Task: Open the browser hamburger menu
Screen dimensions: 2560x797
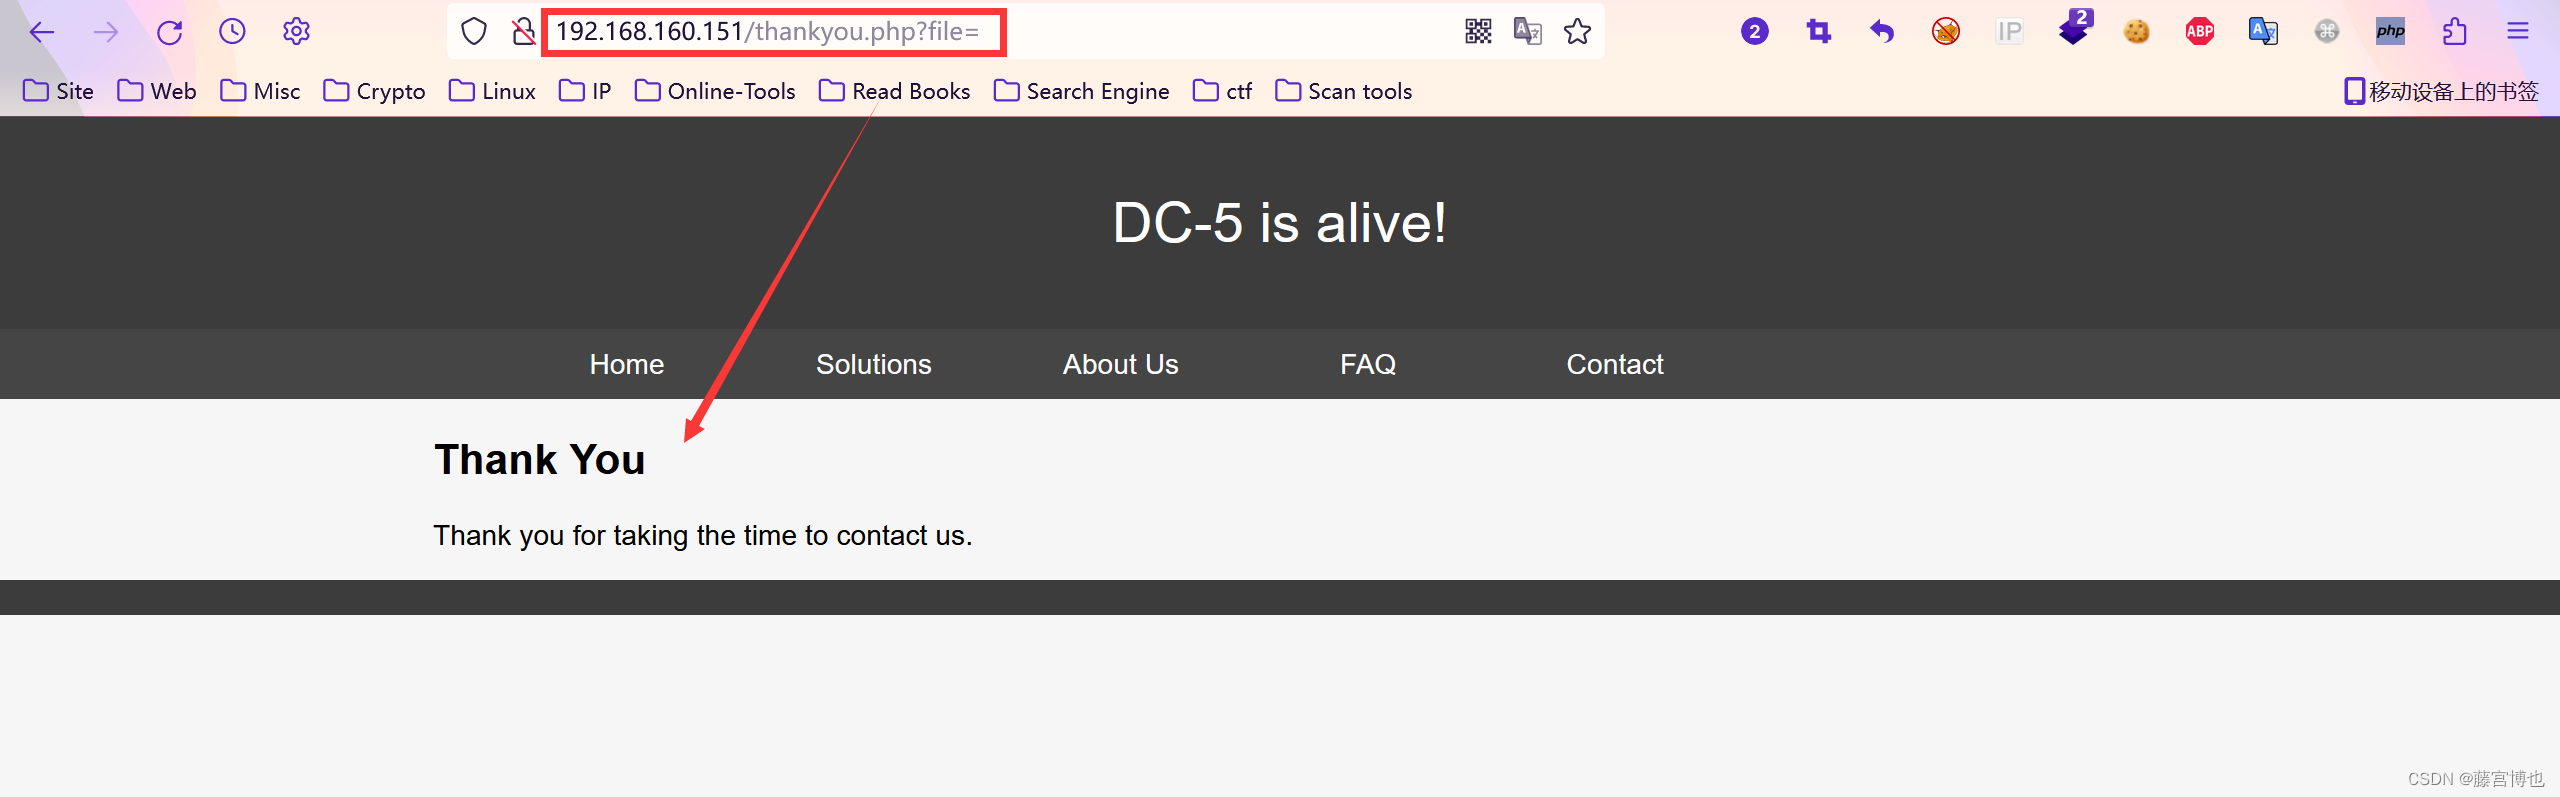Action: tap(2518, 32)
